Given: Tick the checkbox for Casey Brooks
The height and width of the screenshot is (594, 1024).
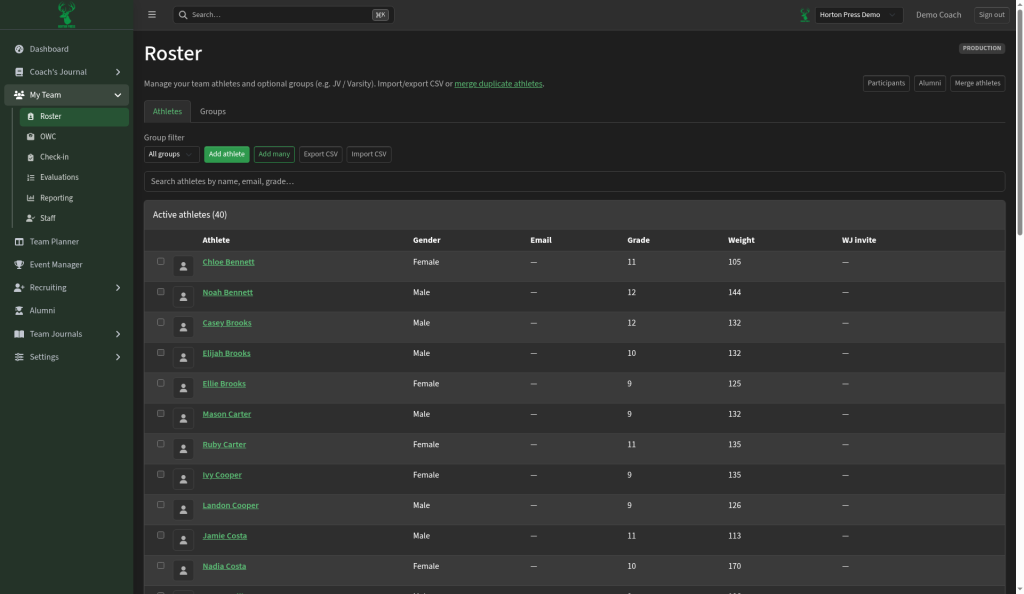Looking at the screenshot, I should pyautogui.click(x=161, y=322).
